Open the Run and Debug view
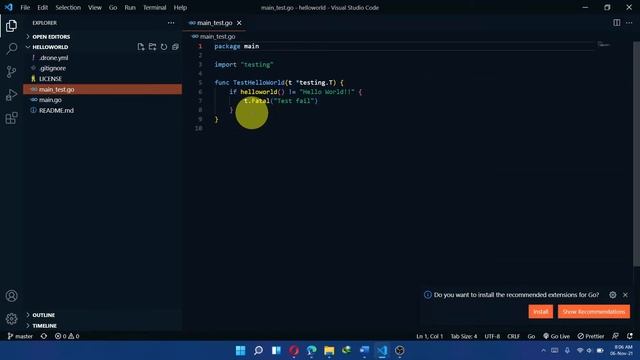This screenshot has height=360, width=640. click(x=11, y=95)
